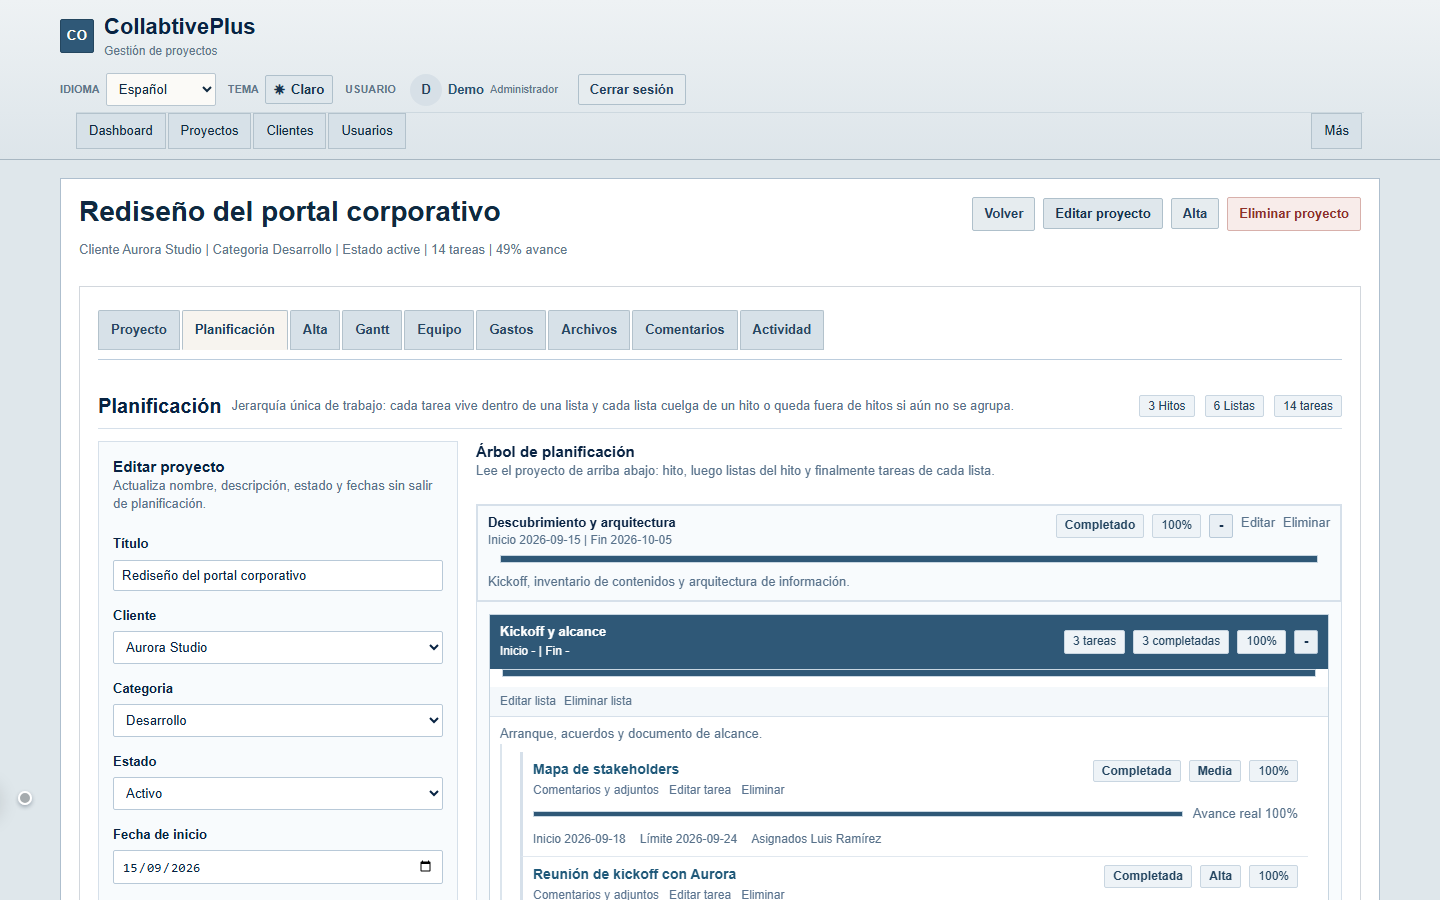Select the Planificación tab
This screenshot has height=900, width=1440.
pyautogui.click(x=235, y=330)
